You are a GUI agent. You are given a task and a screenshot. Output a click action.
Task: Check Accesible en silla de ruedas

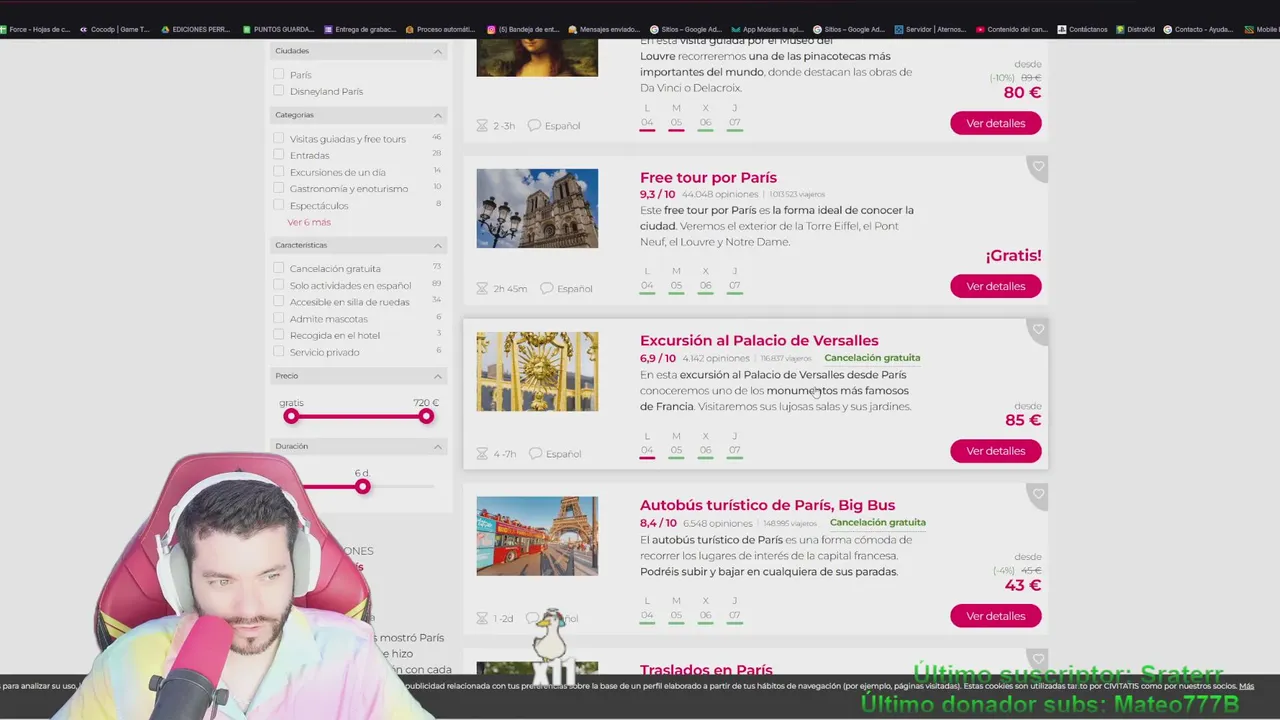click(x=279, y=301)
